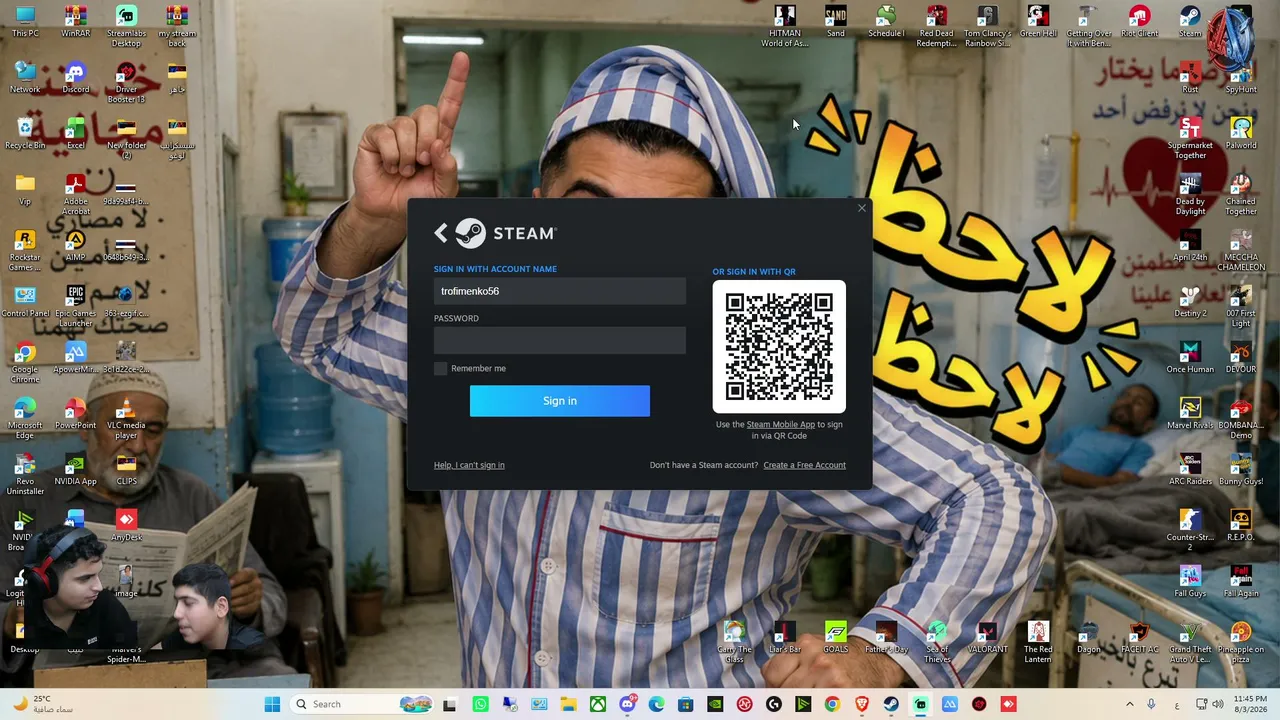
Task: Open WhatsApp from the taskbar
Action: coord(480,704)
